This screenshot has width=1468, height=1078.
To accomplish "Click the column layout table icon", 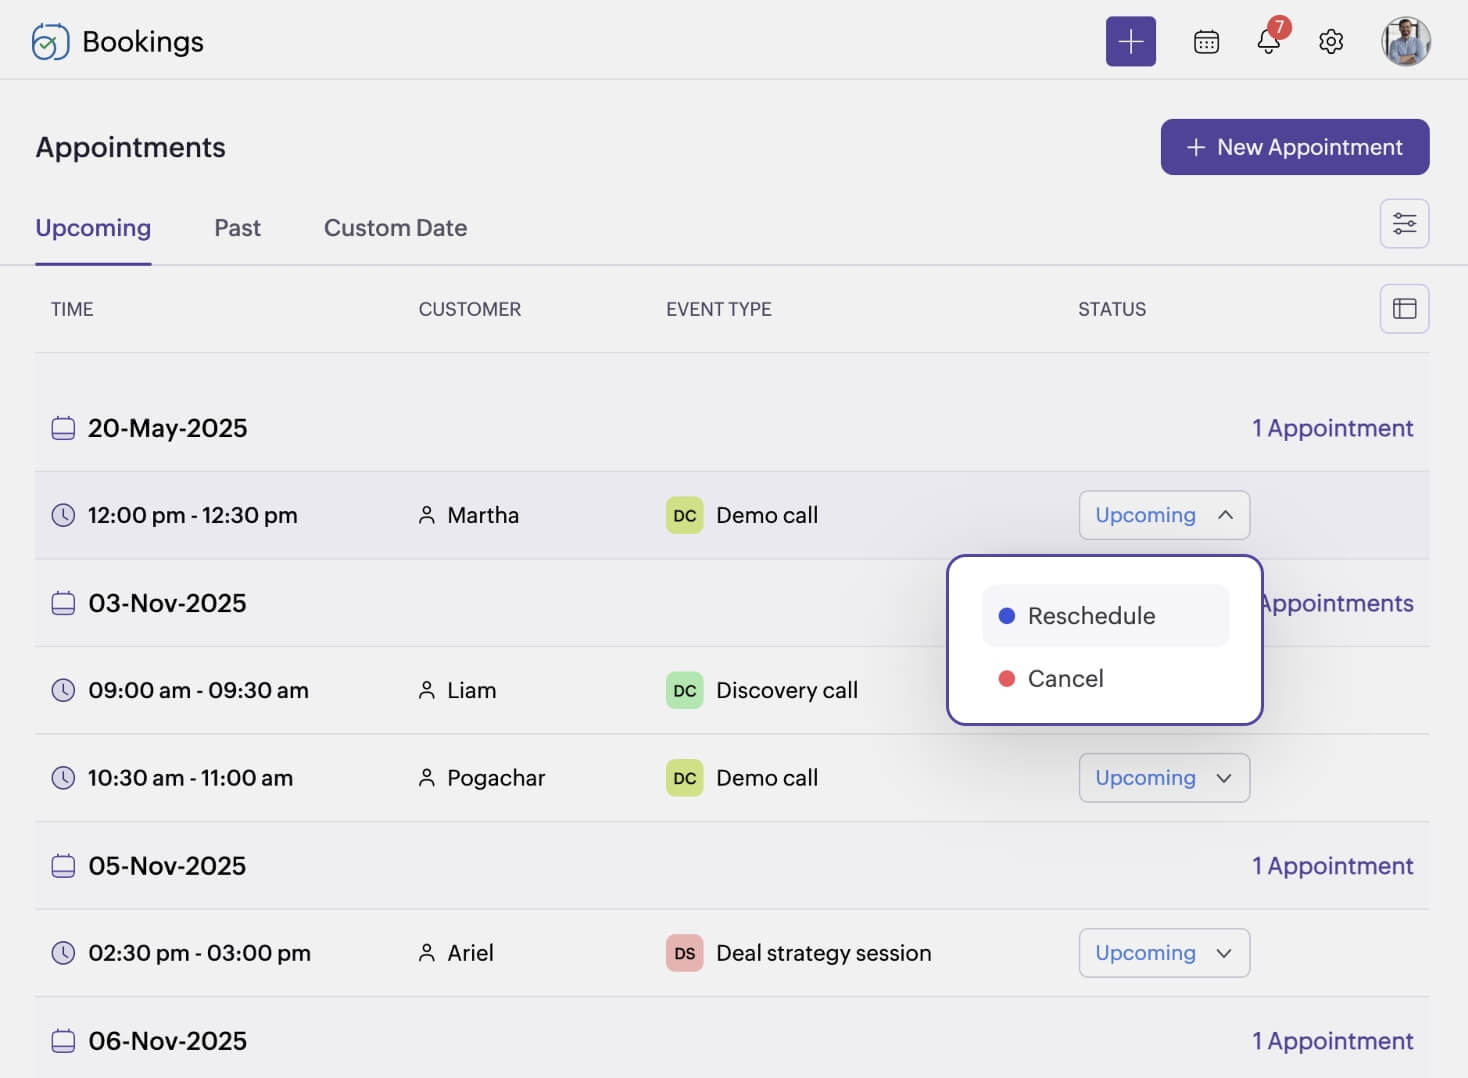I will [x=1404, y=309].
